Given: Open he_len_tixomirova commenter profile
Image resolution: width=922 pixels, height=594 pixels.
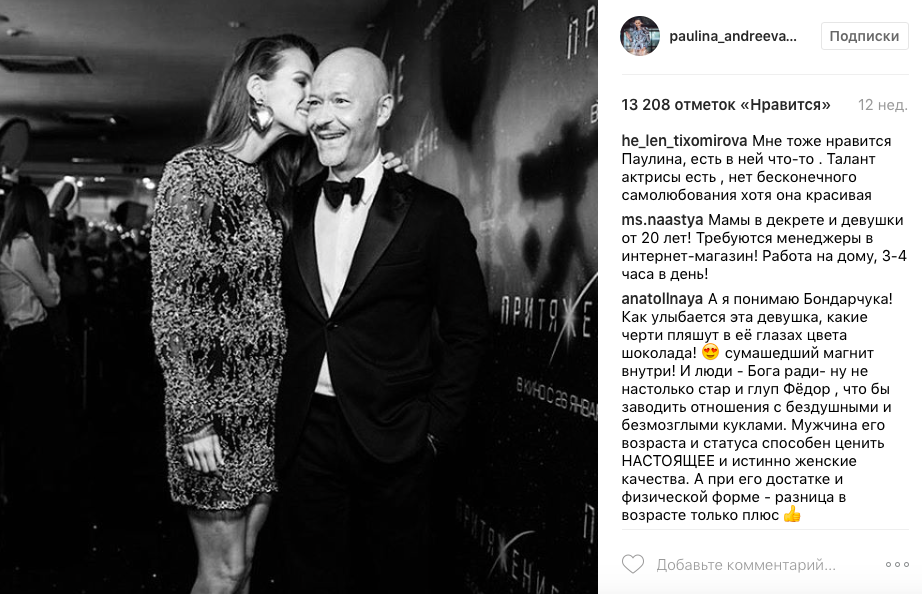Looking at the screenshot, I should pos(684,141).
